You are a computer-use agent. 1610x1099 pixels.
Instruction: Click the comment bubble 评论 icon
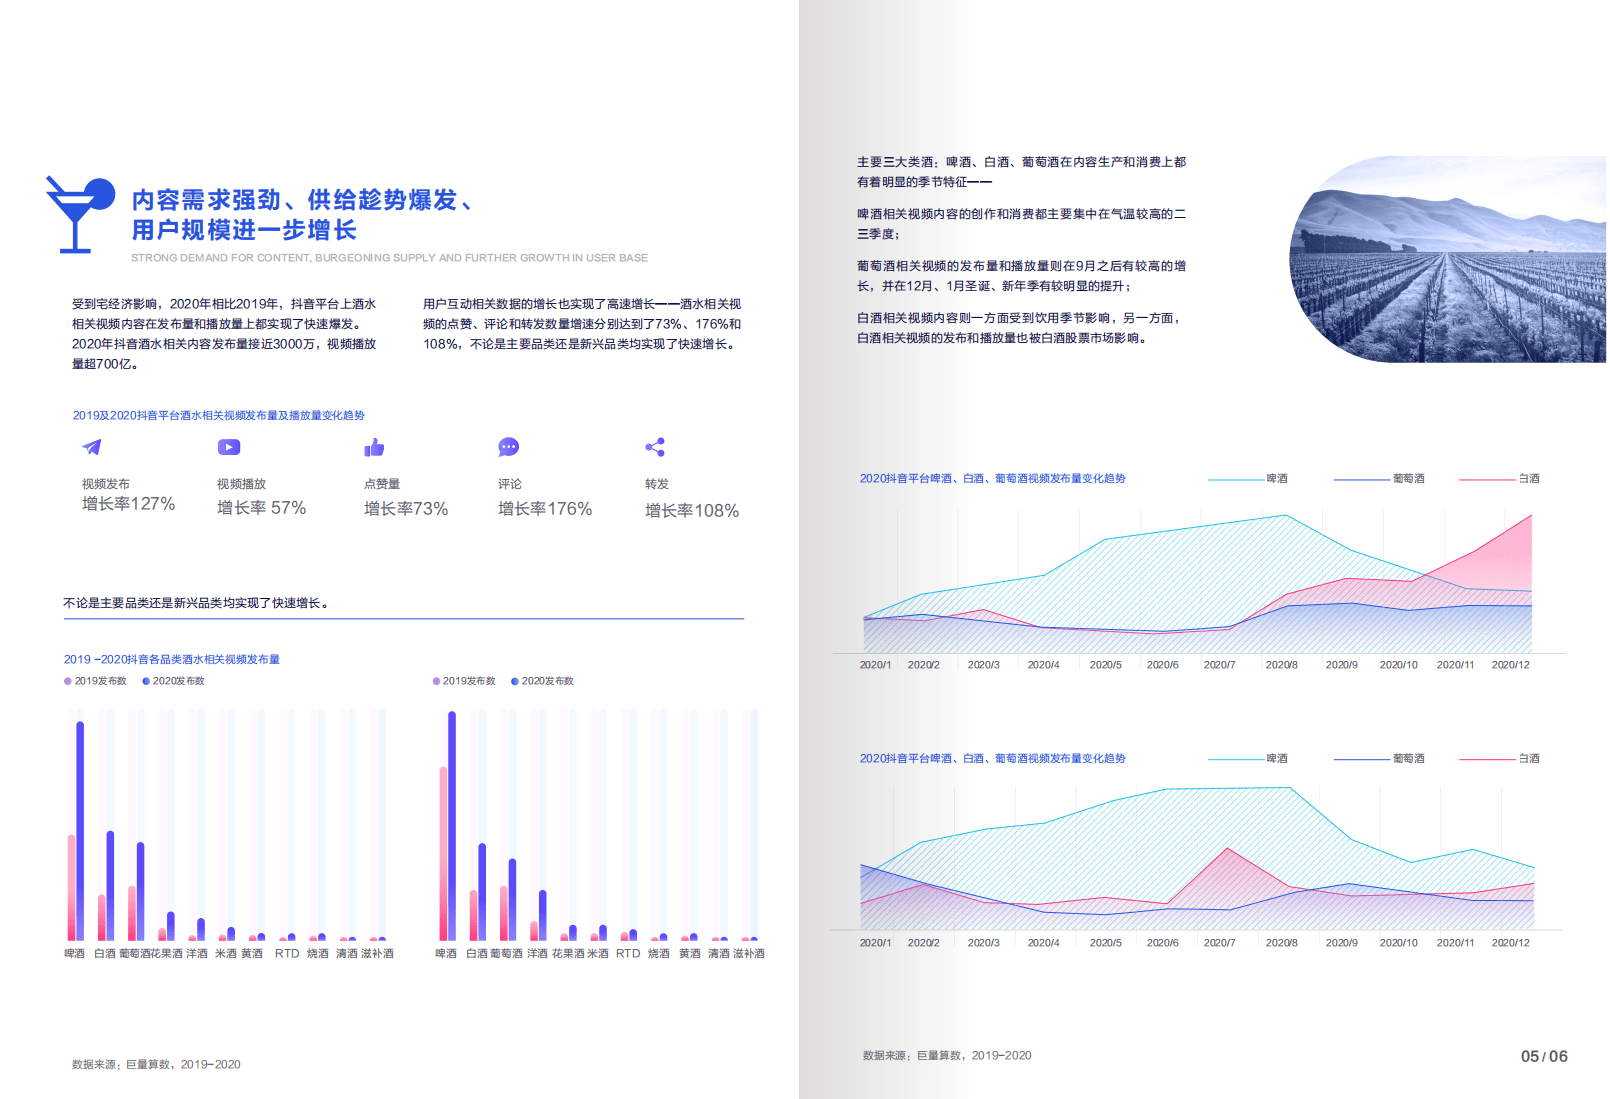tap(510, 448)
